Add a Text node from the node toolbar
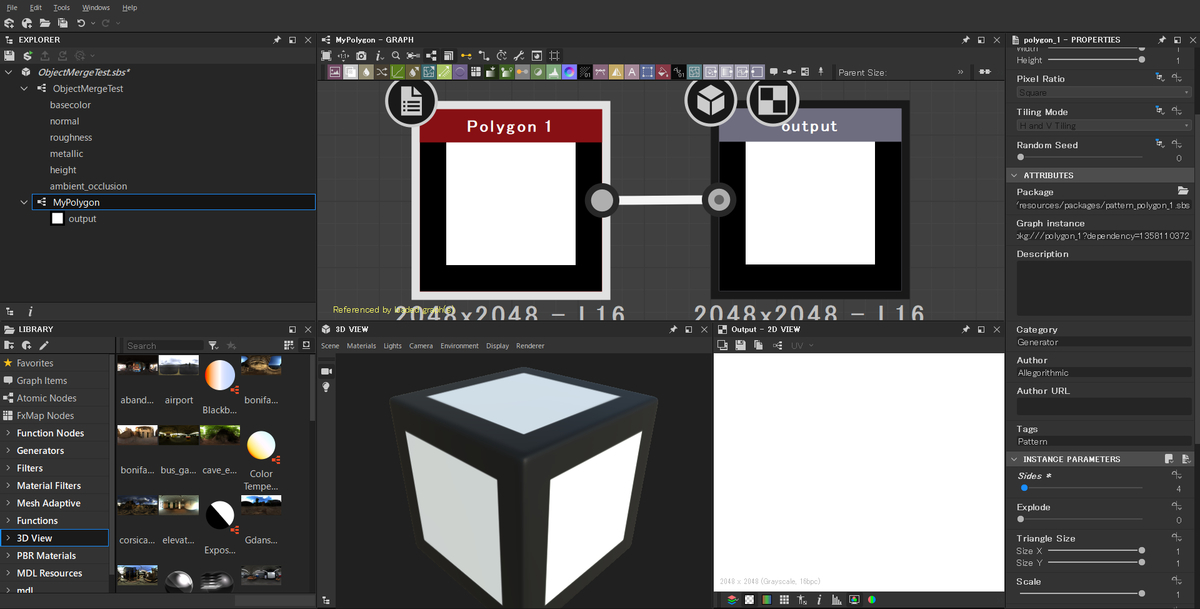1200x609 pixels. [632, 72]
